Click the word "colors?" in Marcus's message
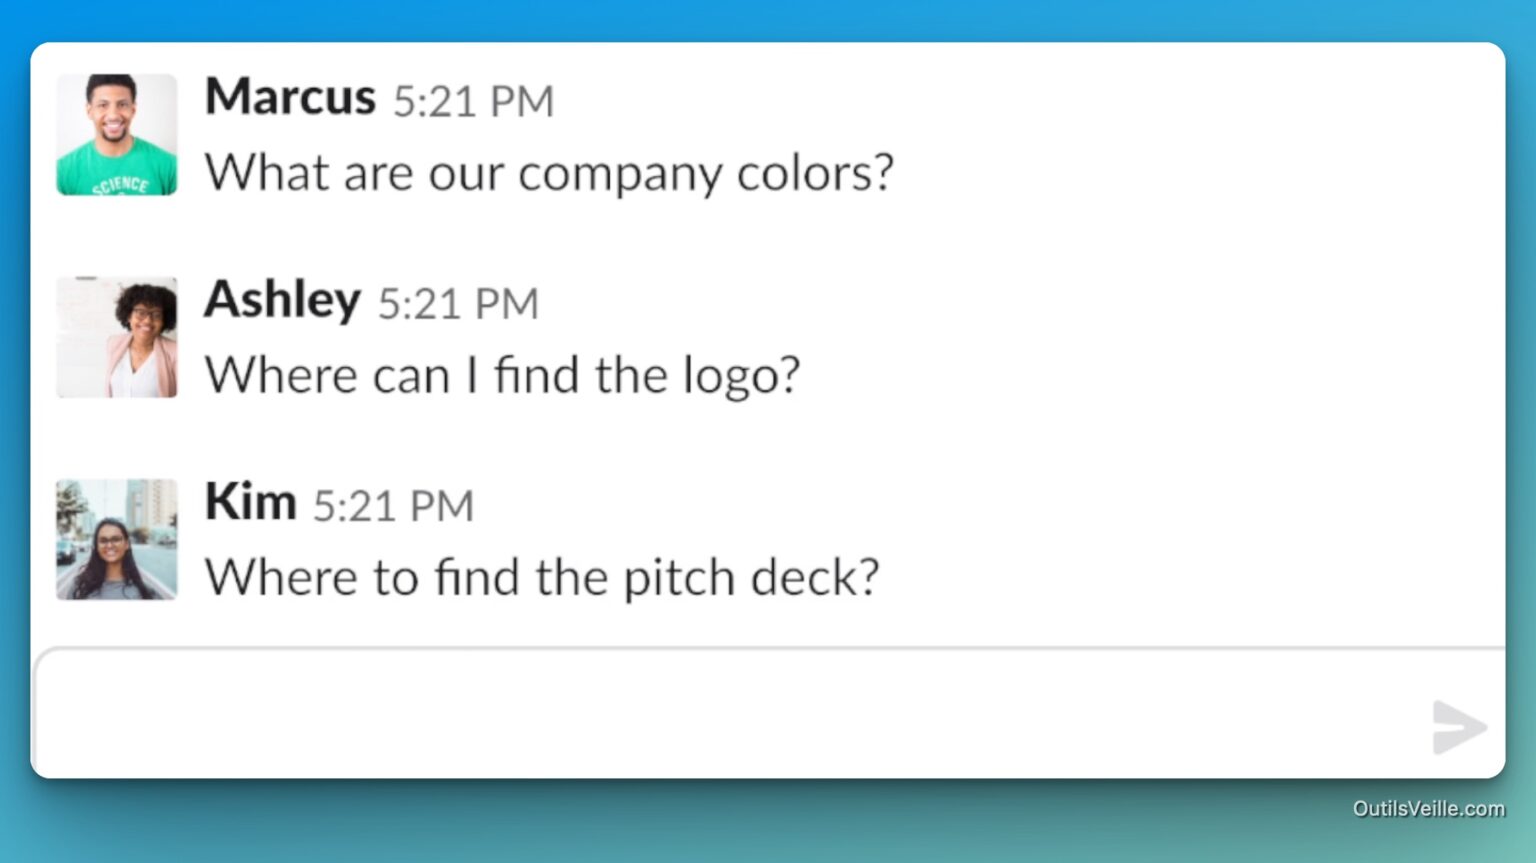Image resolution: width=1536 pixels, height=863 pixels. click(x=815, y=173)
